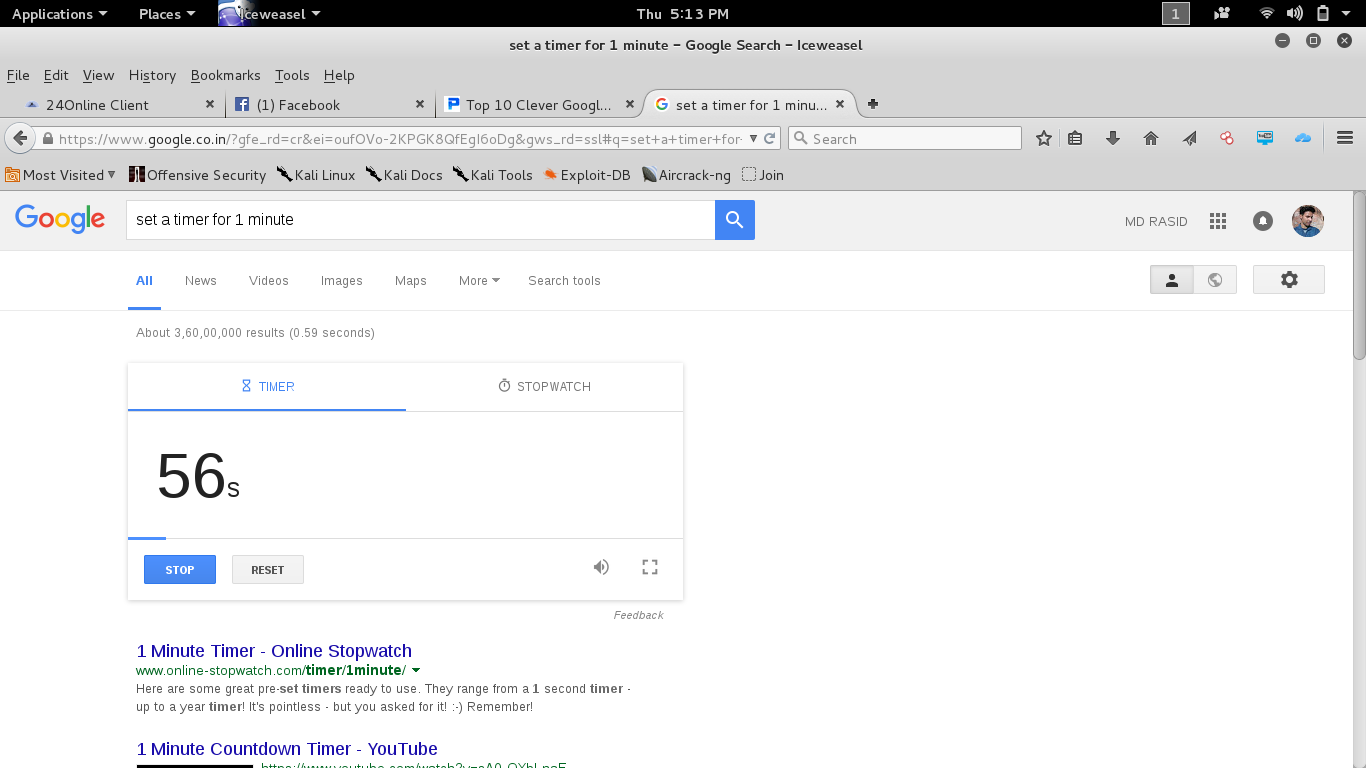Open the Exploit-DB bookmark

[x=587, y=175]
